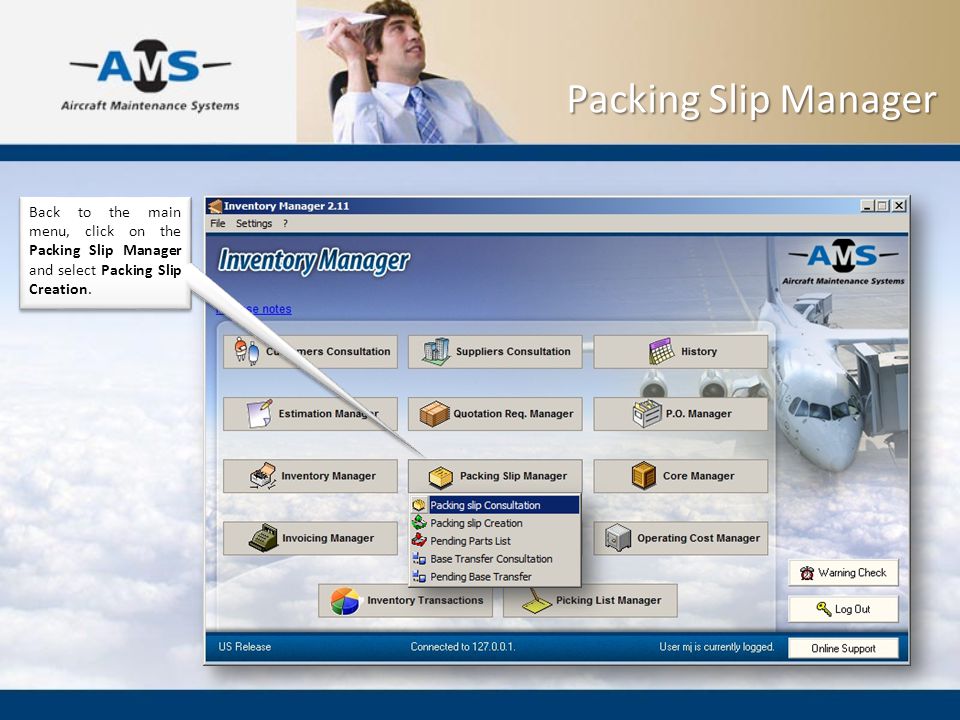Screen dimensions: 960x720
Task: Click the Log Out button
Action: (x=843, y=609)
